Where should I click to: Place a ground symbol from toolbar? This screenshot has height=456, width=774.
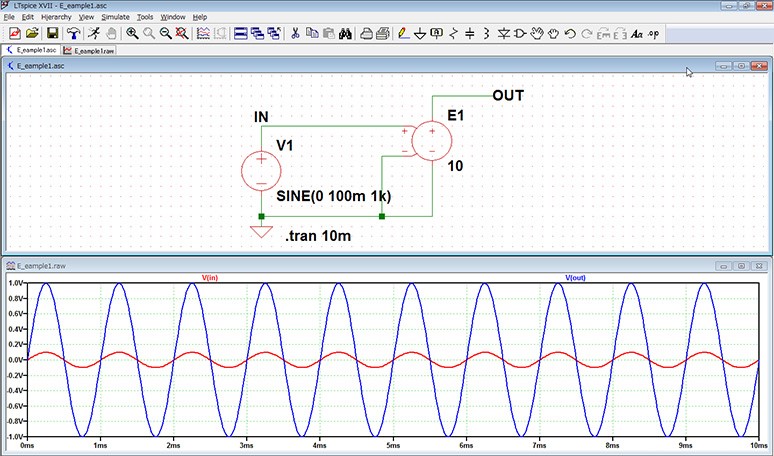point(420,34)
